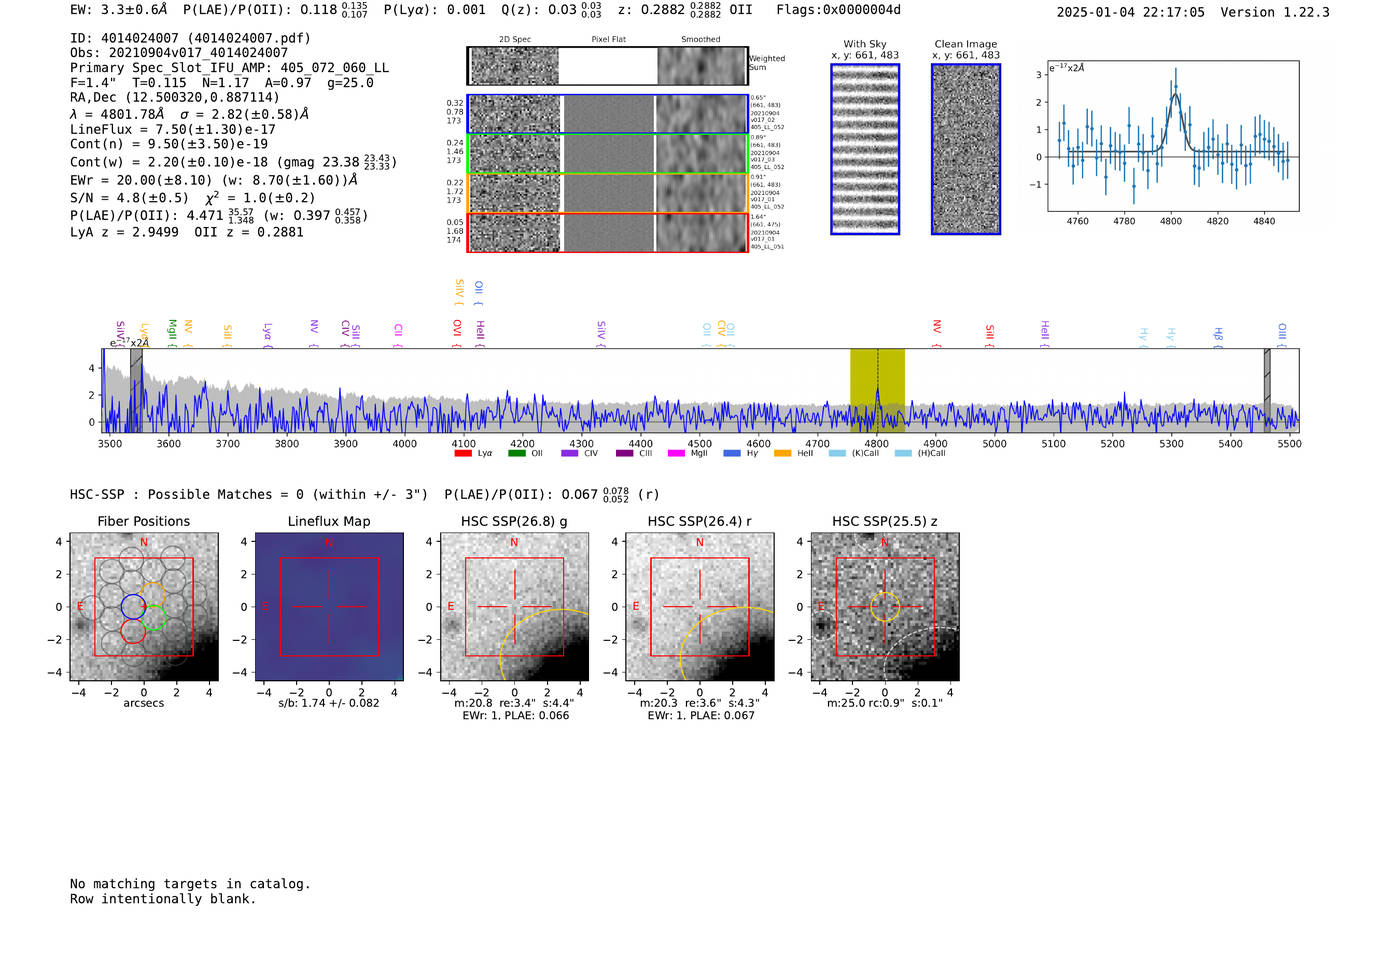Click the purple CIV legend swatch
The height and width of the screenshot is (953, 1400).
[570, 454]
